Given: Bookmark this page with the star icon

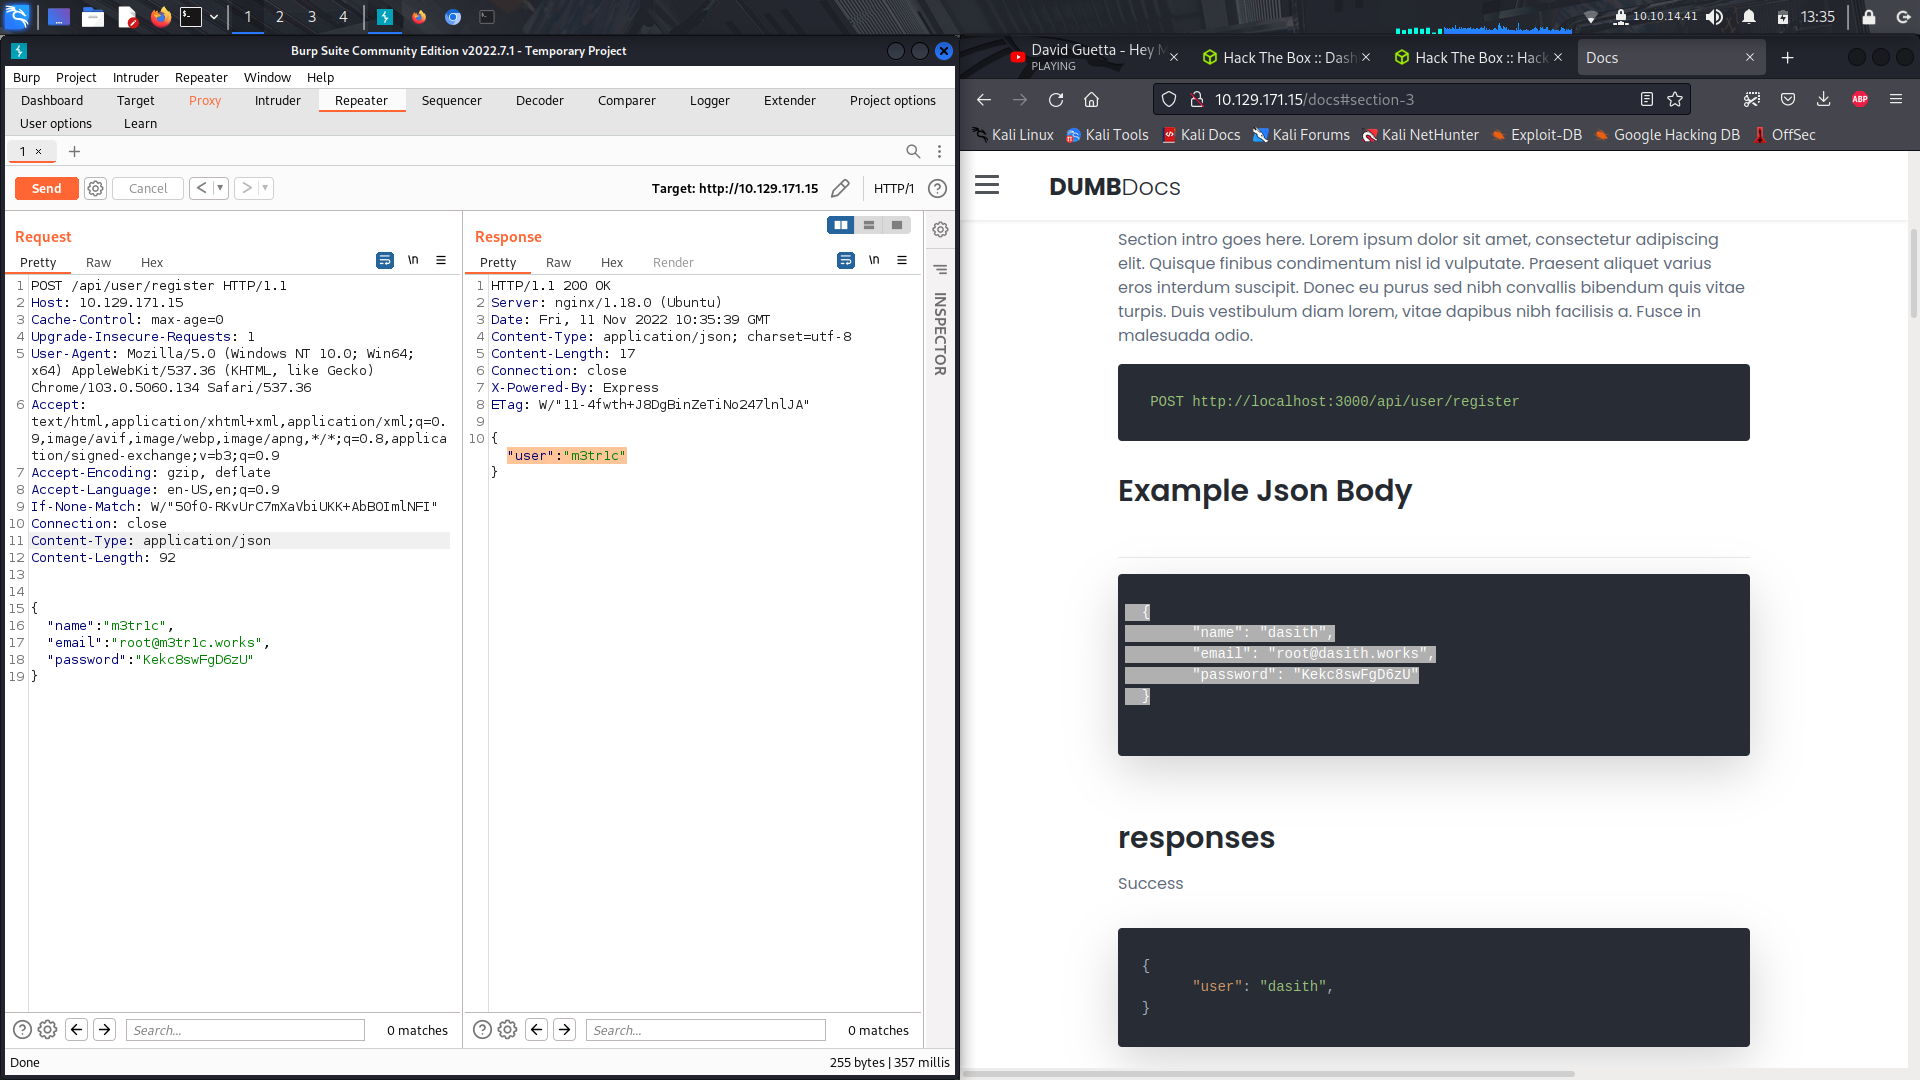Looking at the screenshot, I should coord(1675,99).
